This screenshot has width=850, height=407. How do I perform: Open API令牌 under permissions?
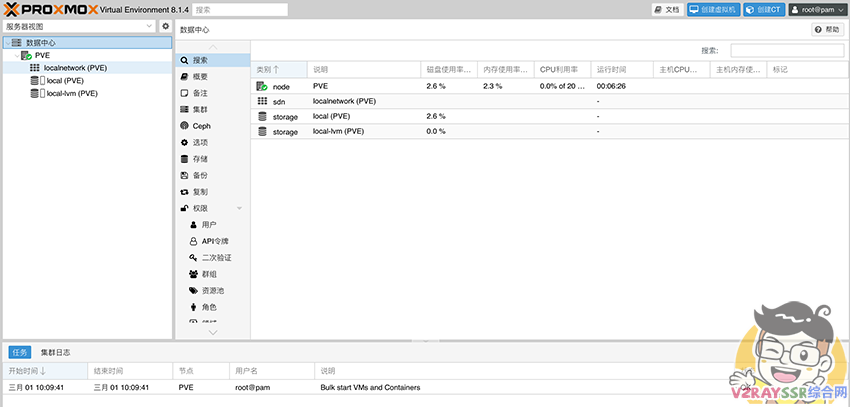(x=214, y=241)
